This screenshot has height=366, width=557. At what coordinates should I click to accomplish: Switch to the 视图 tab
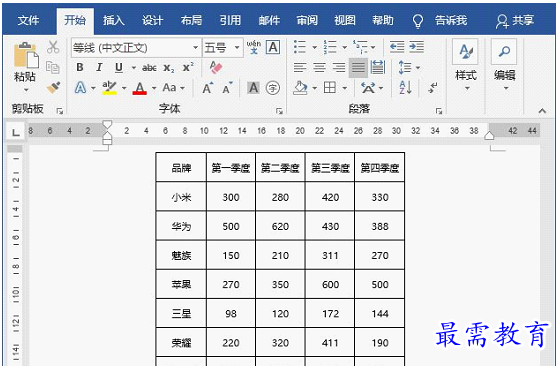pos(345,20)
